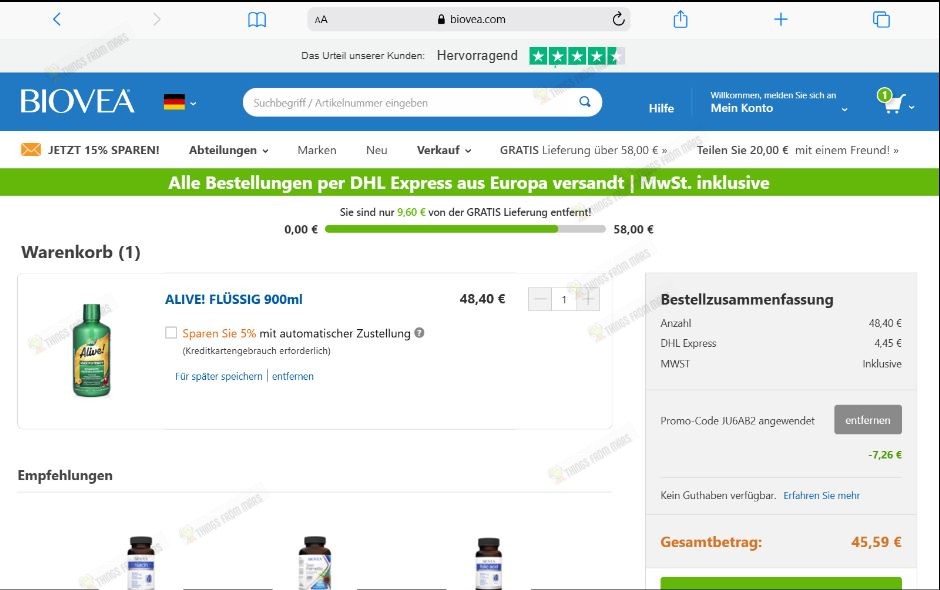The height and width of the screenshot is (590, 940).
Task: Enable Sparen Sie 5% automatic delivery checkbox
Action: click(171, 331)
